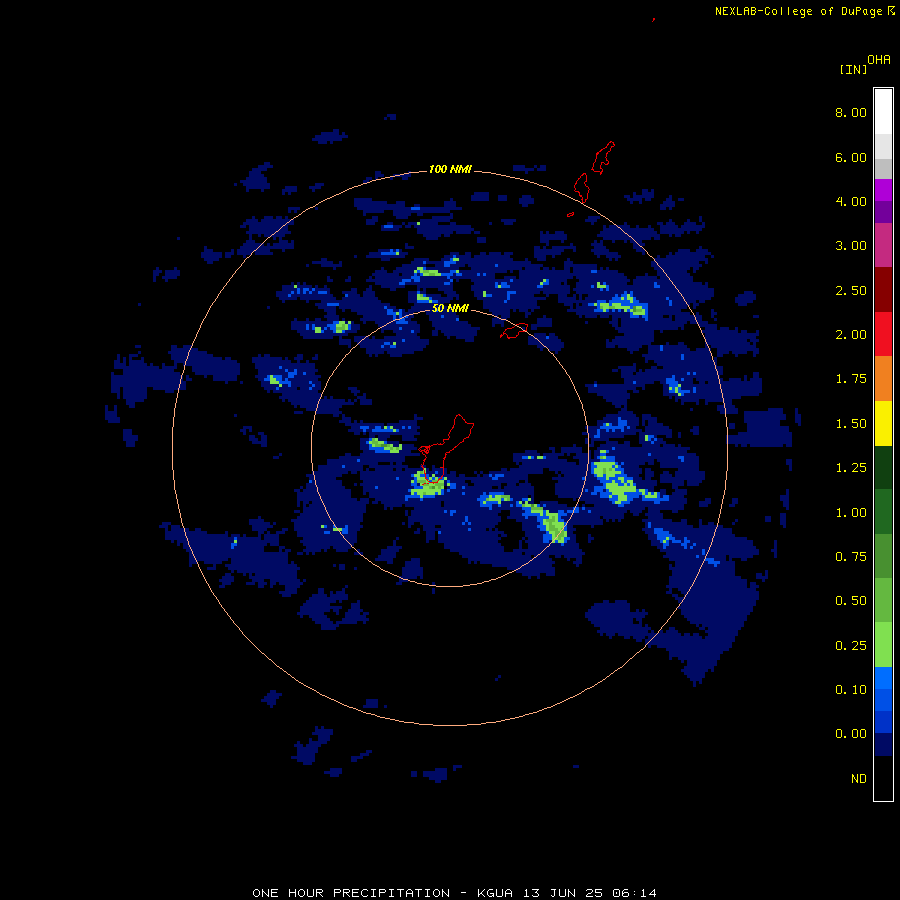Select the 2.50 legend value
The image size is (900, 900).
pos(851,290)
